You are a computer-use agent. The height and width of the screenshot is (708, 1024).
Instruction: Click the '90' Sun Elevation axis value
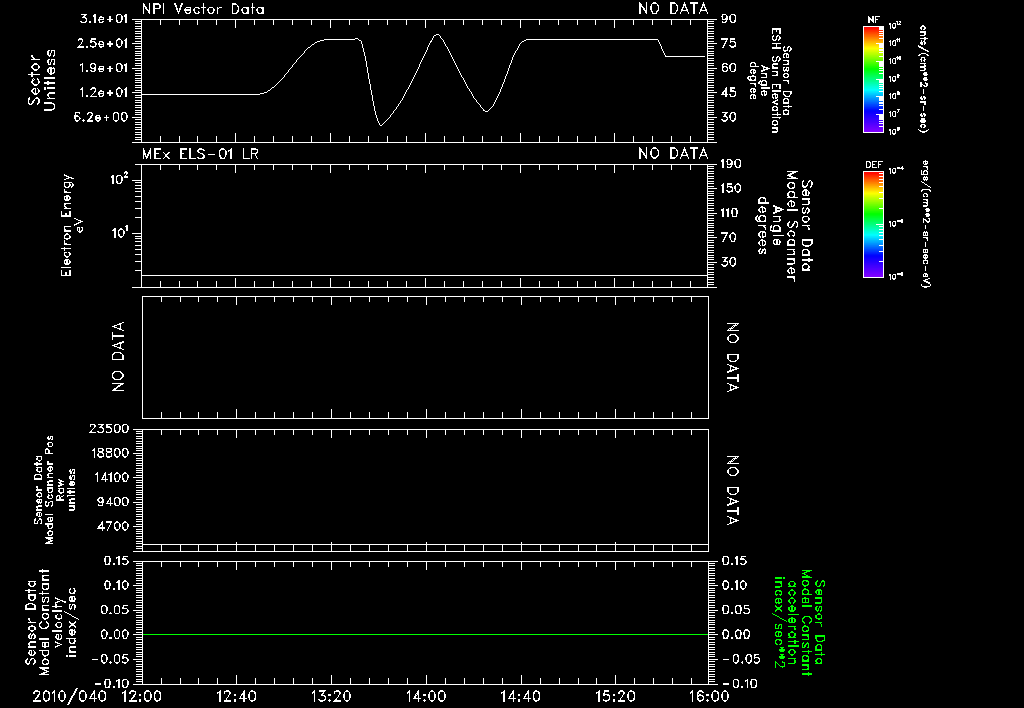point(729,19)
